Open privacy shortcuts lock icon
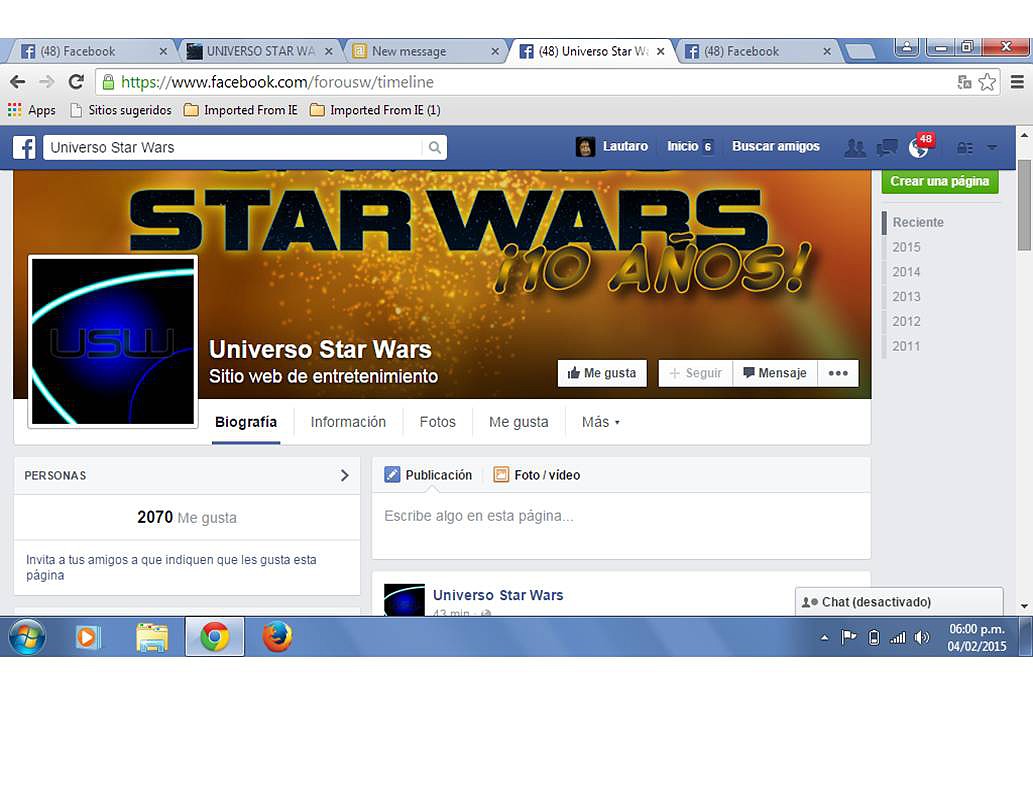1033x793 pixels. (964, 148)
